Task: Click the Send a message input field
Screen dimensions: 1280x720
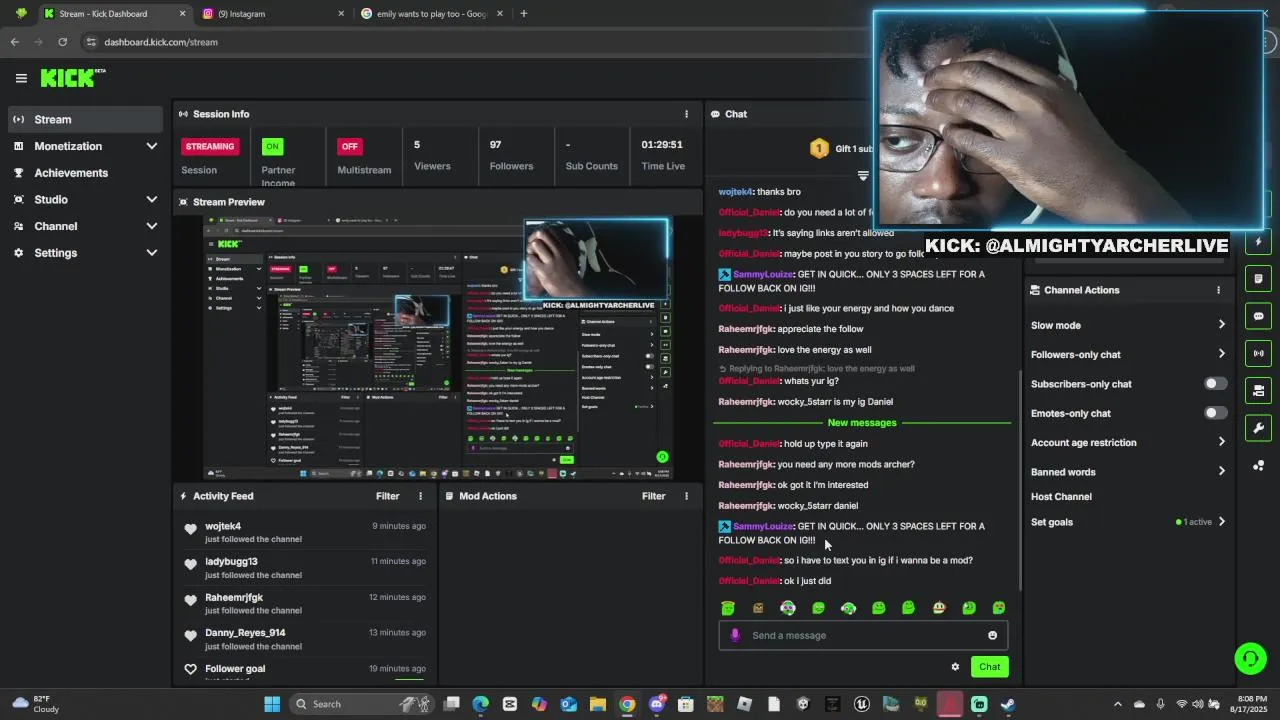Action: tap(863, 635)
